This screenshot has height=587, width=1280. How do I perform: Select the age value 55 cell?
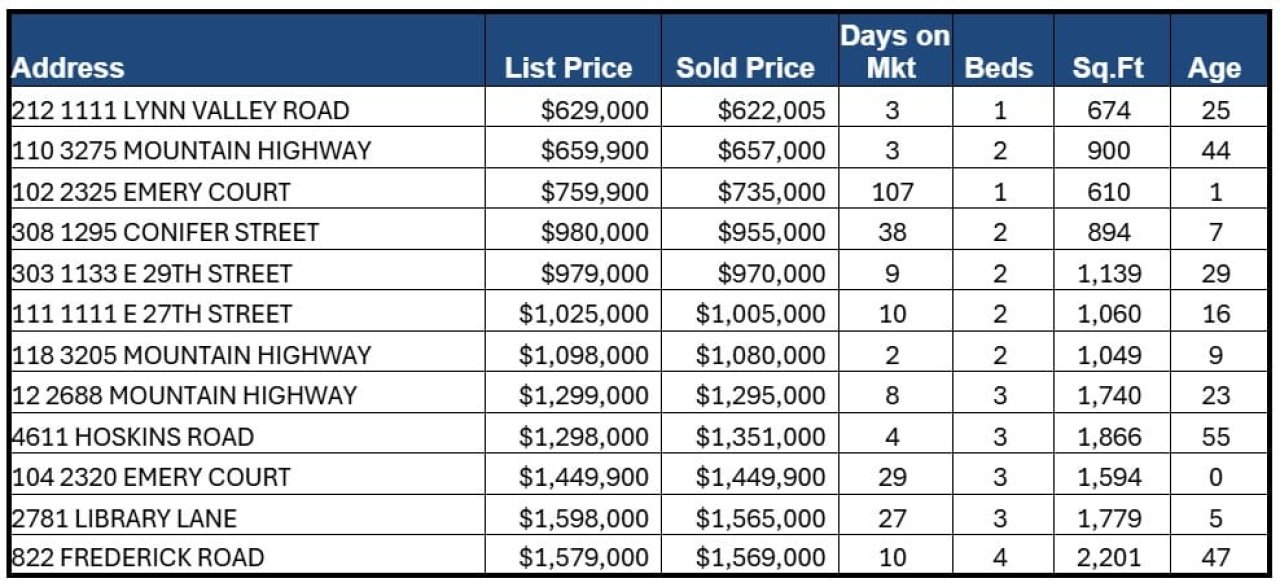tap(1215, 437)
